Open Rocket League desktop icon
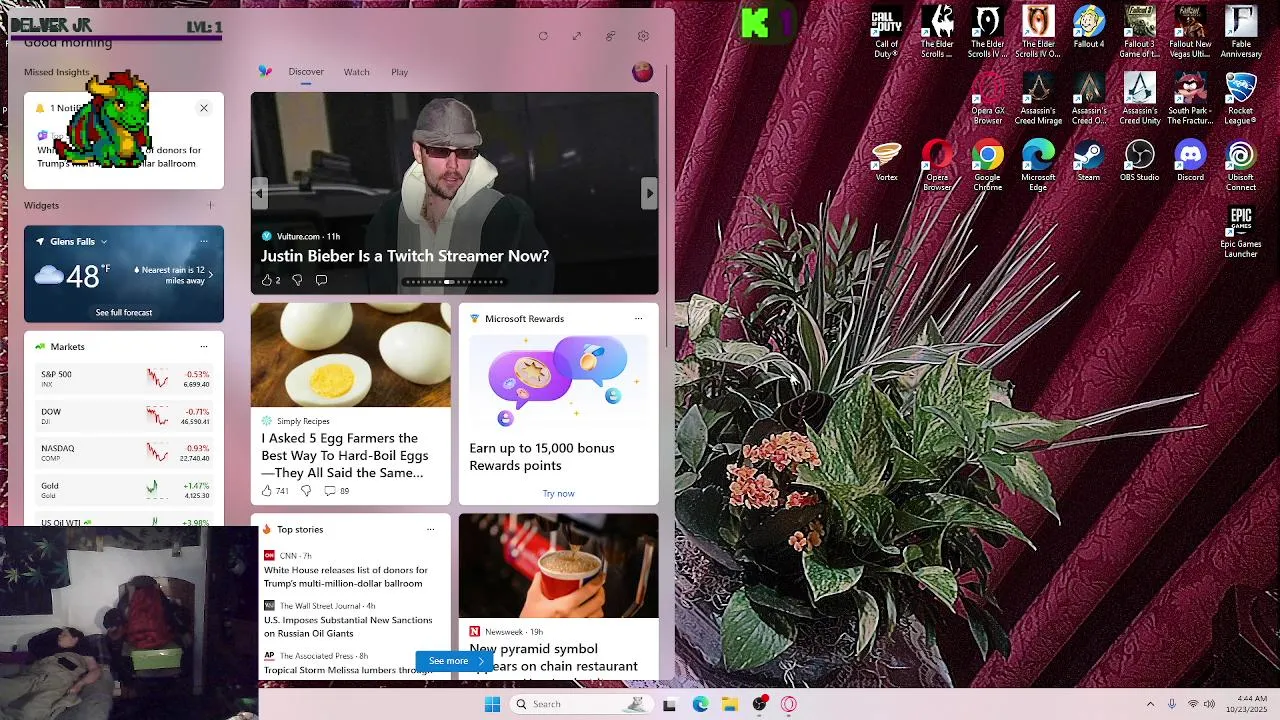Screen dimensions: 1280x720 pyautogui.click(x=1241, y=99)
